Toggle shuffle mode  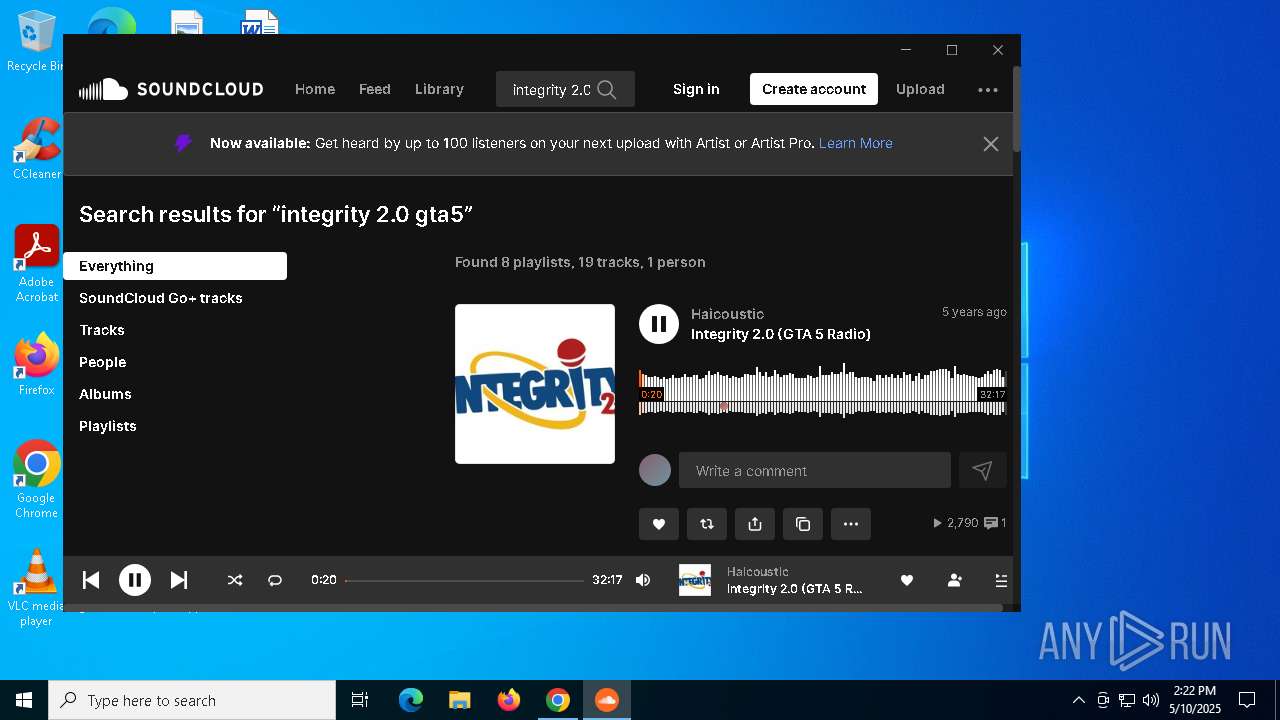tap(235, 580)
